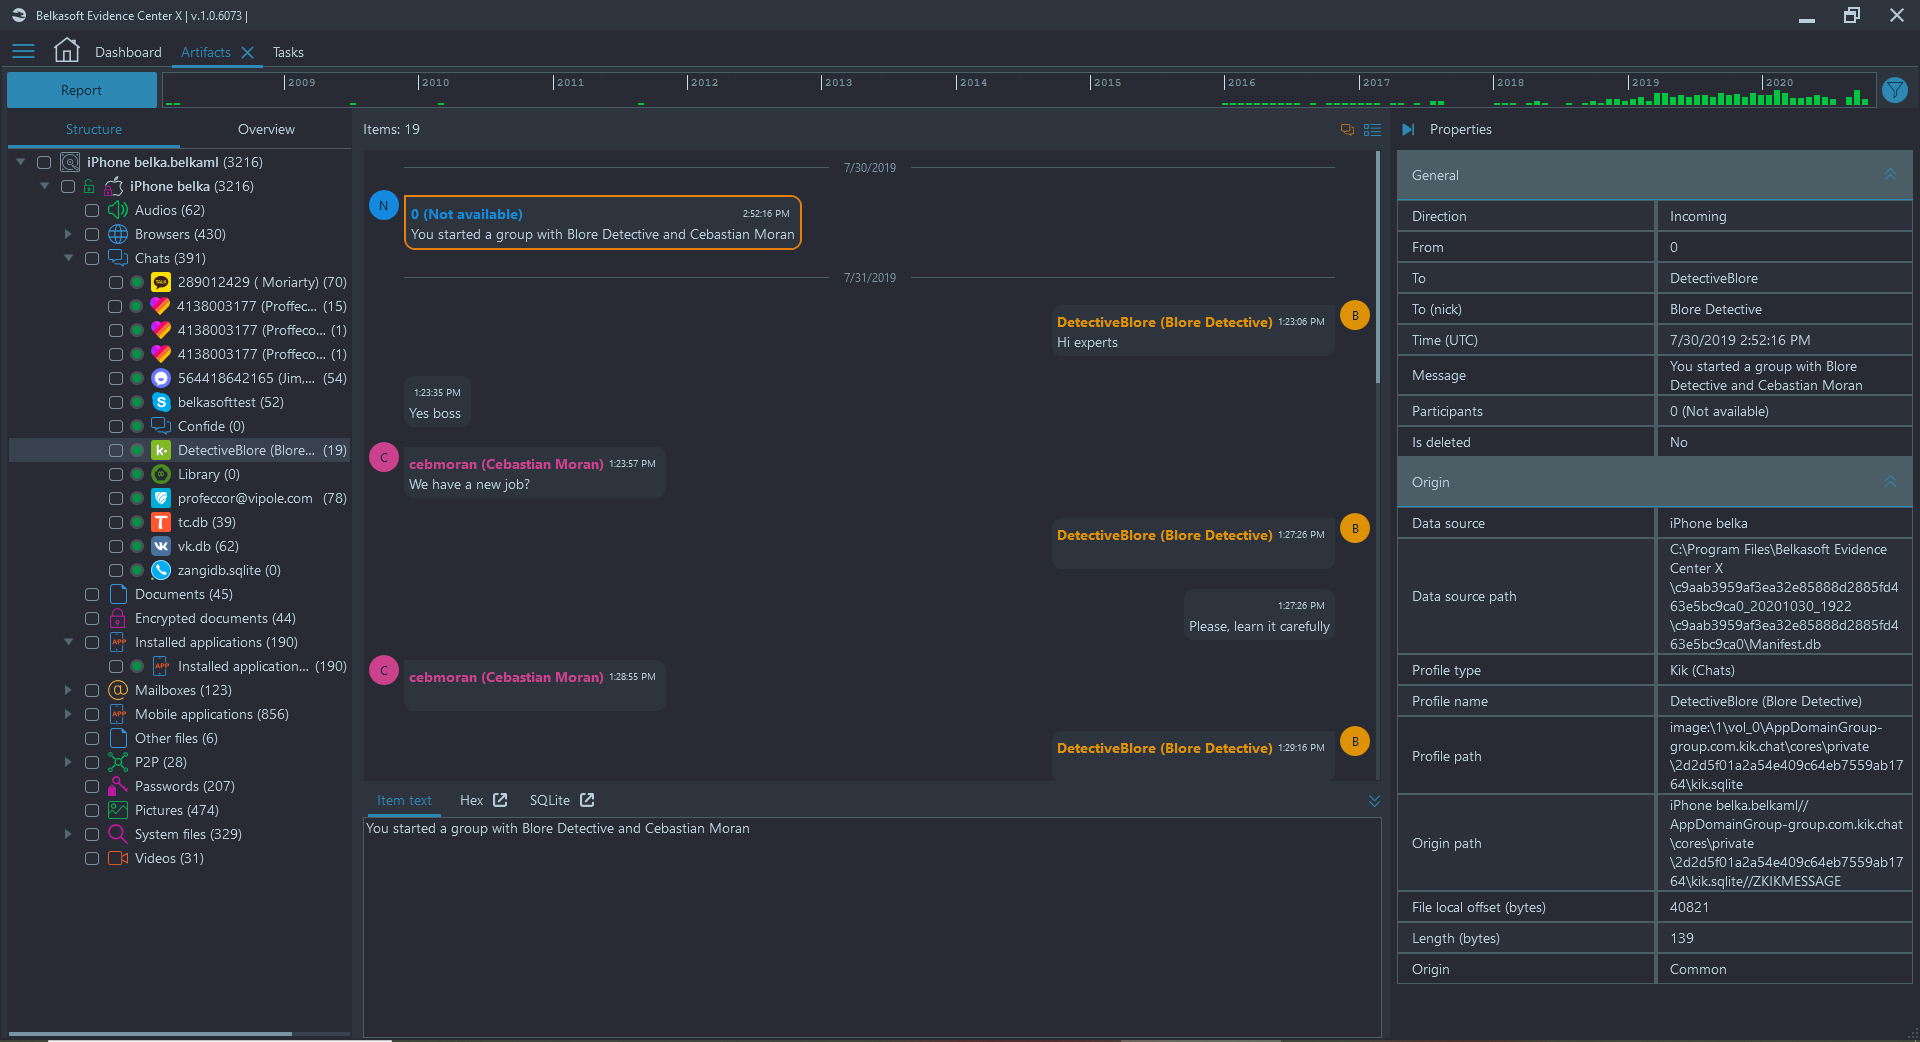The height and width of the screenshot is (1042, 1920).
Task: Select the Kik icon for DetectiveBlore
Action: [x=161, y=450]
